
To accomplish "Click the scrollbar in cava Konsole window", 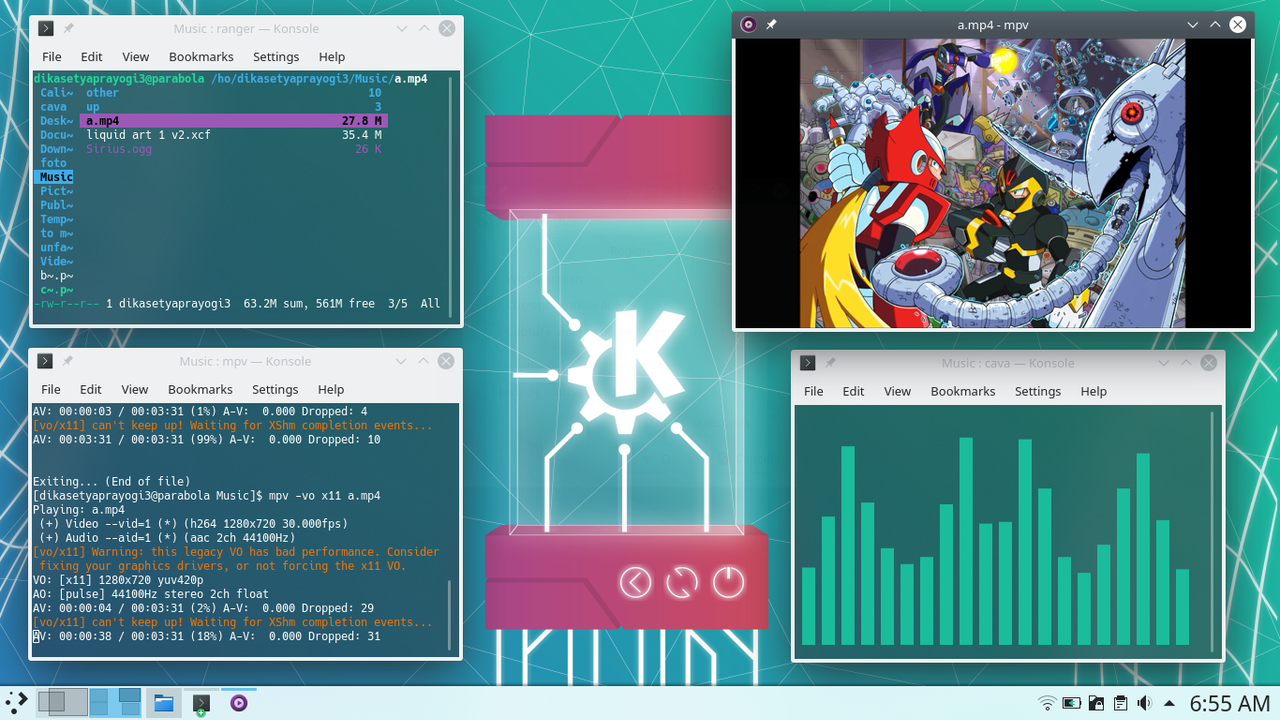I will coord(1213,530).
